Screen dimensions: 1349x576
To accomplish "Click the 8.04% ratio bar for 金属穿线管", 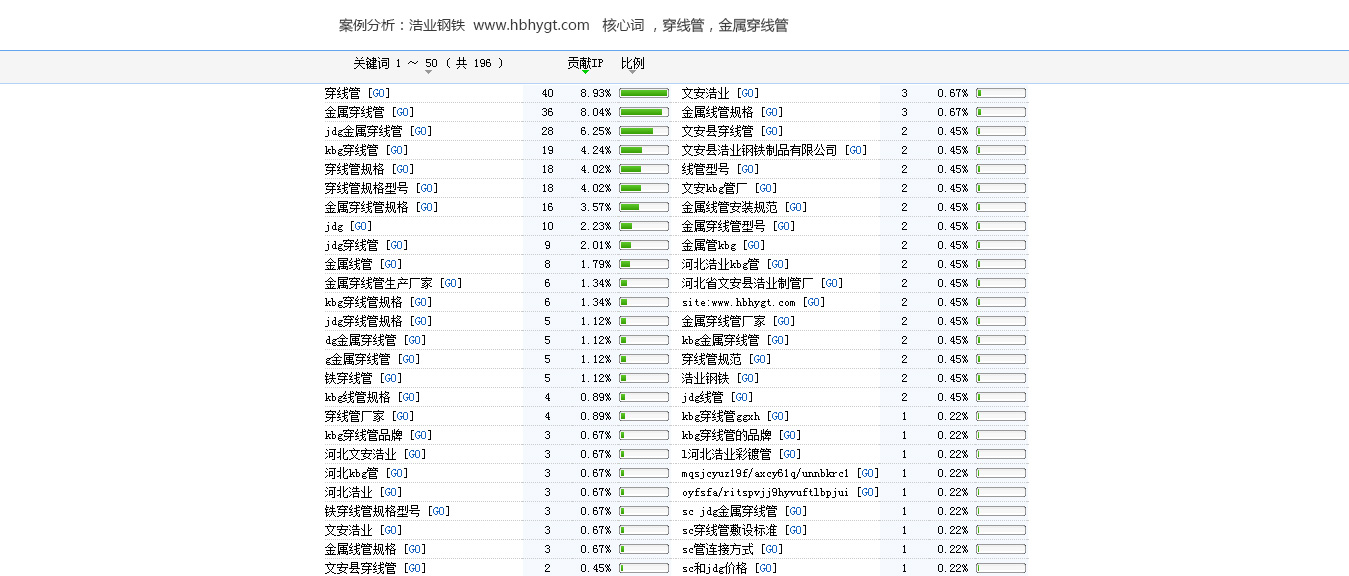I will coord(644,112).
